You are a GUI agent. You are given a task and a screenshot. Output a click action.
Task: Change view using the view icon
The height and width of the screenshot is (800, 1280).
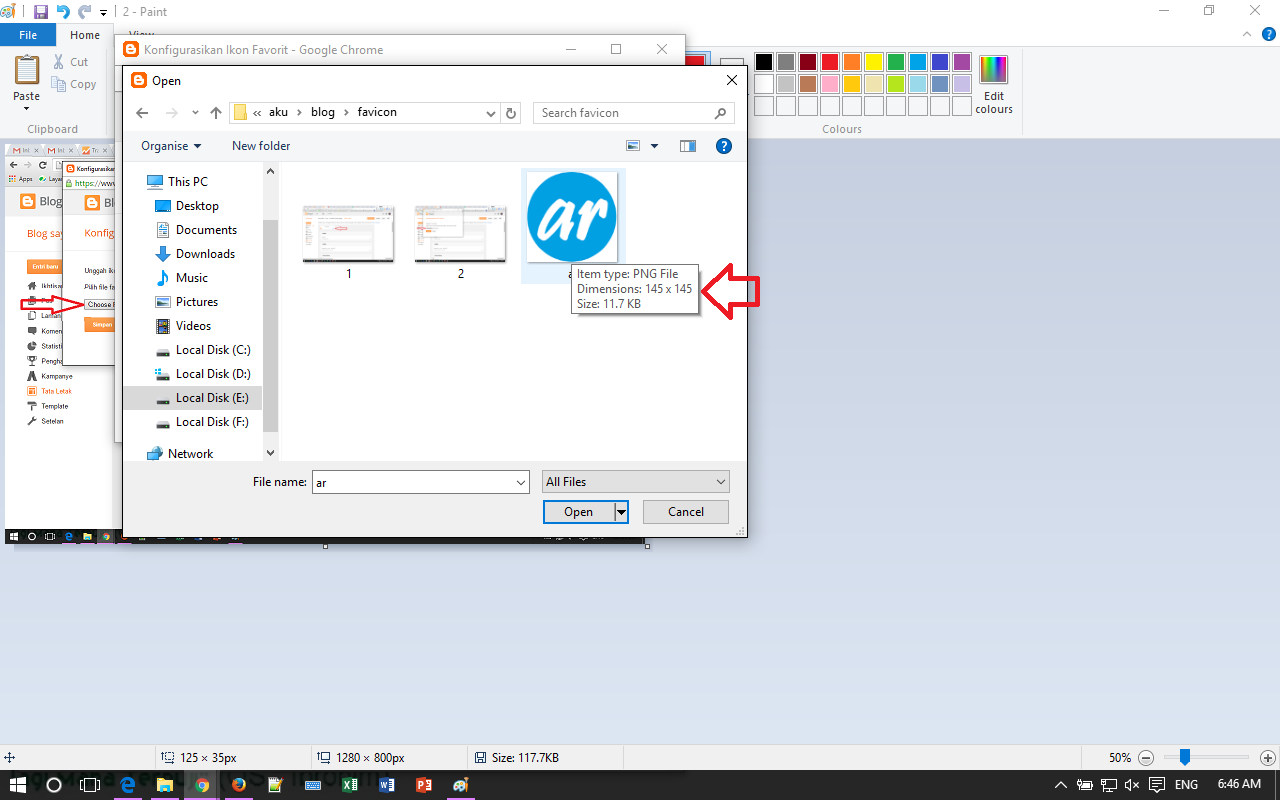pyautogui.click(x=633, y=146)
